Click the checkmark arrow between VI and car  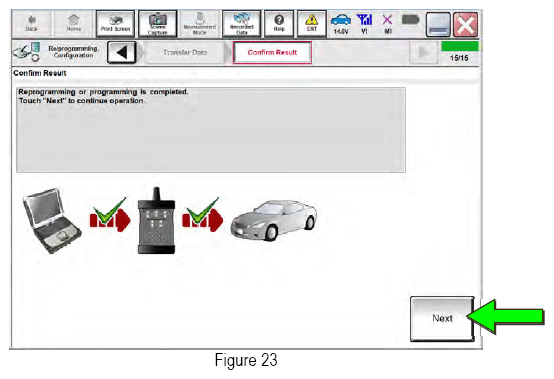[202, 215]
